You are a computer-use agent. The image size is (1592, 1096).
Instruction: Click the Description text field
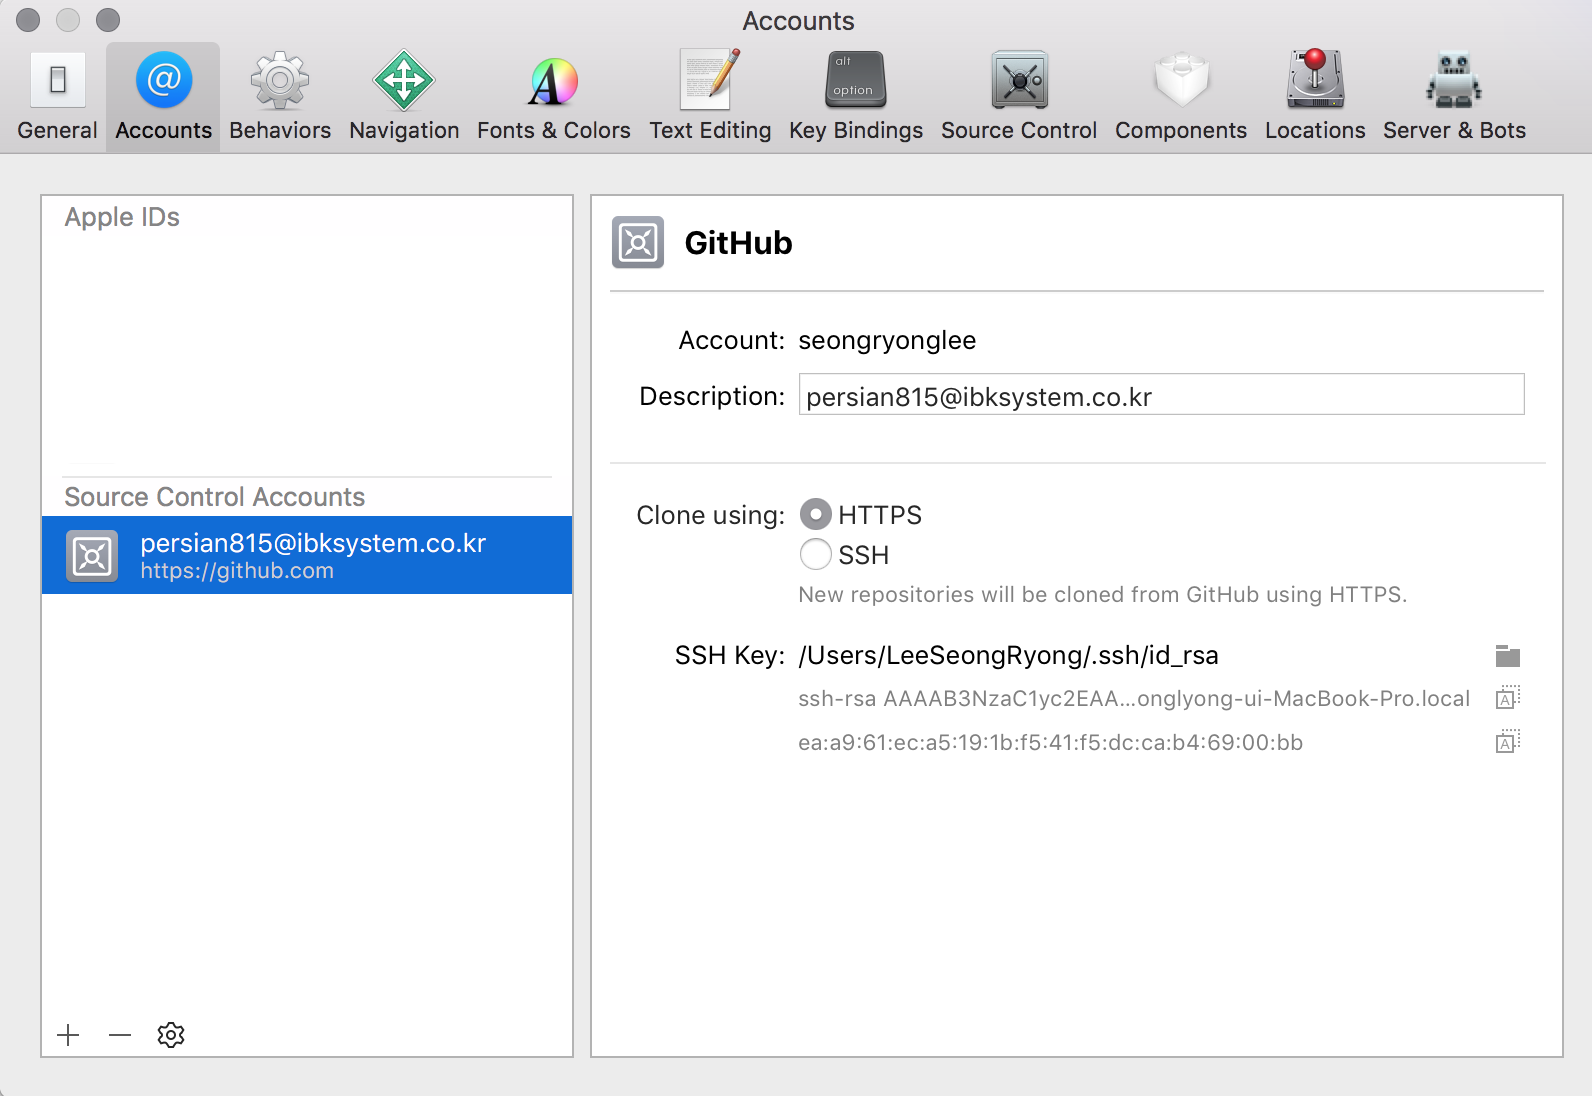pos(1161,394)
